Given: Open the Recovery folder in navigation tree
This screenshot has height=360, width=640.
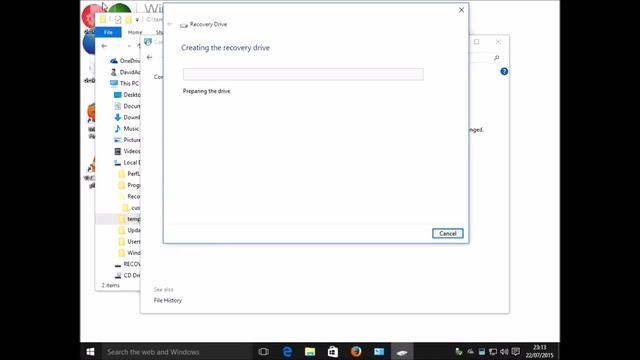Looking at the screenshot, I should point(129,196).
